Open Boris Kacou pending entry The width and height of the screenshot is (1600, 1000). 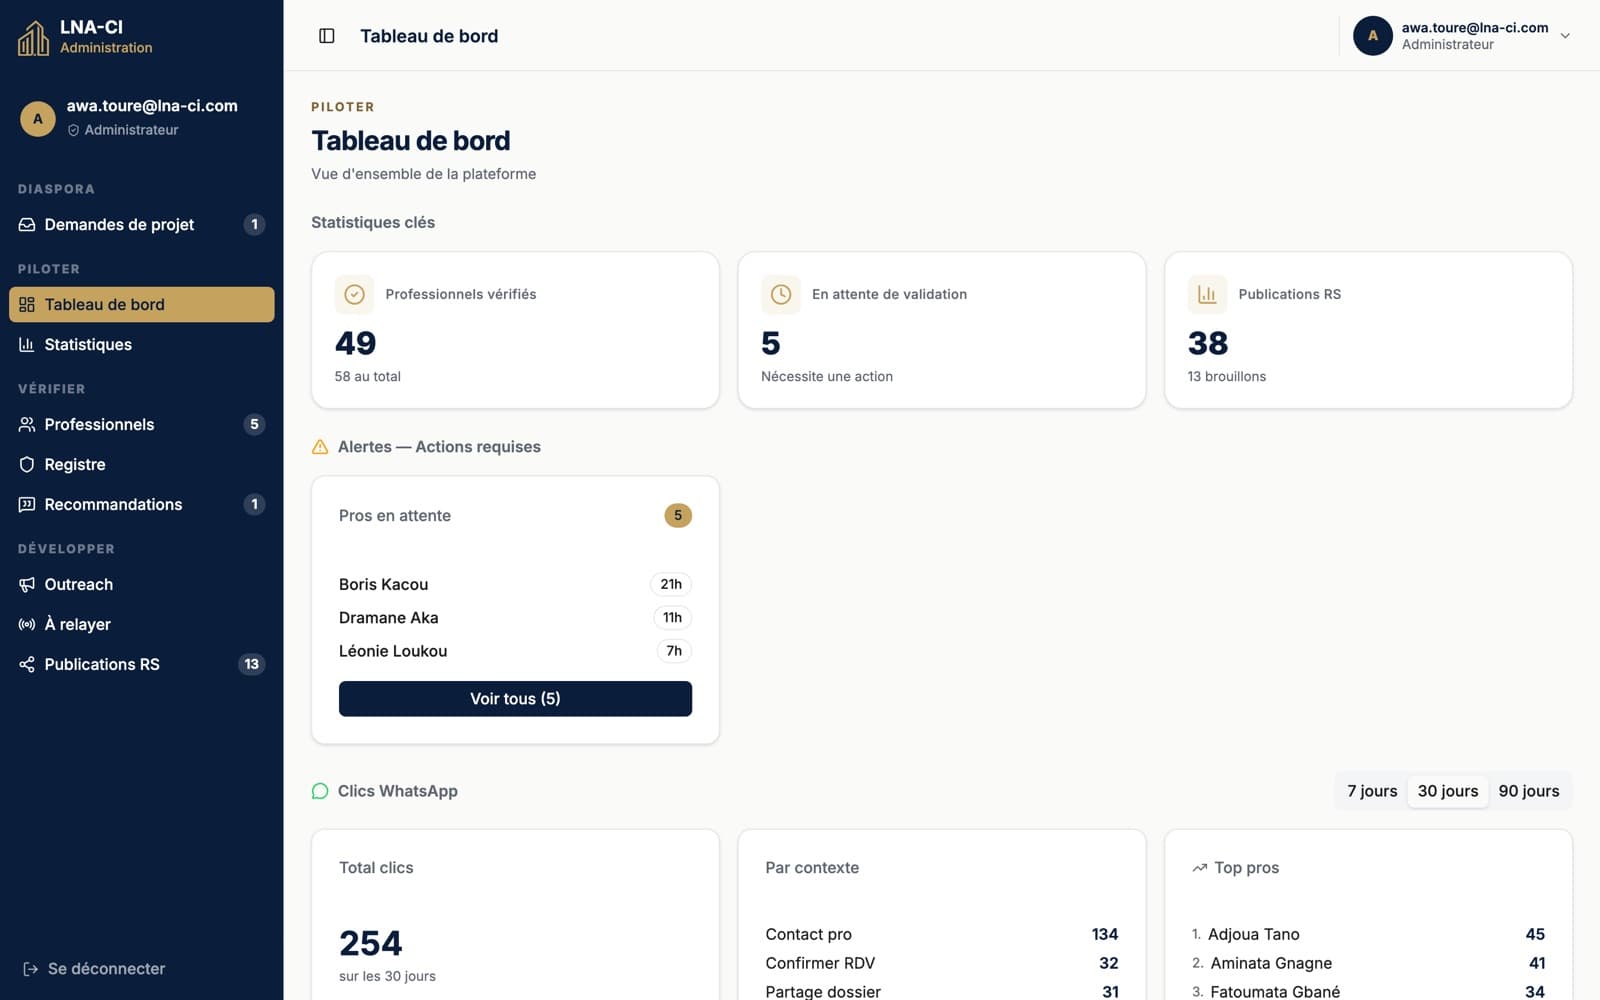tap(515, 584)
